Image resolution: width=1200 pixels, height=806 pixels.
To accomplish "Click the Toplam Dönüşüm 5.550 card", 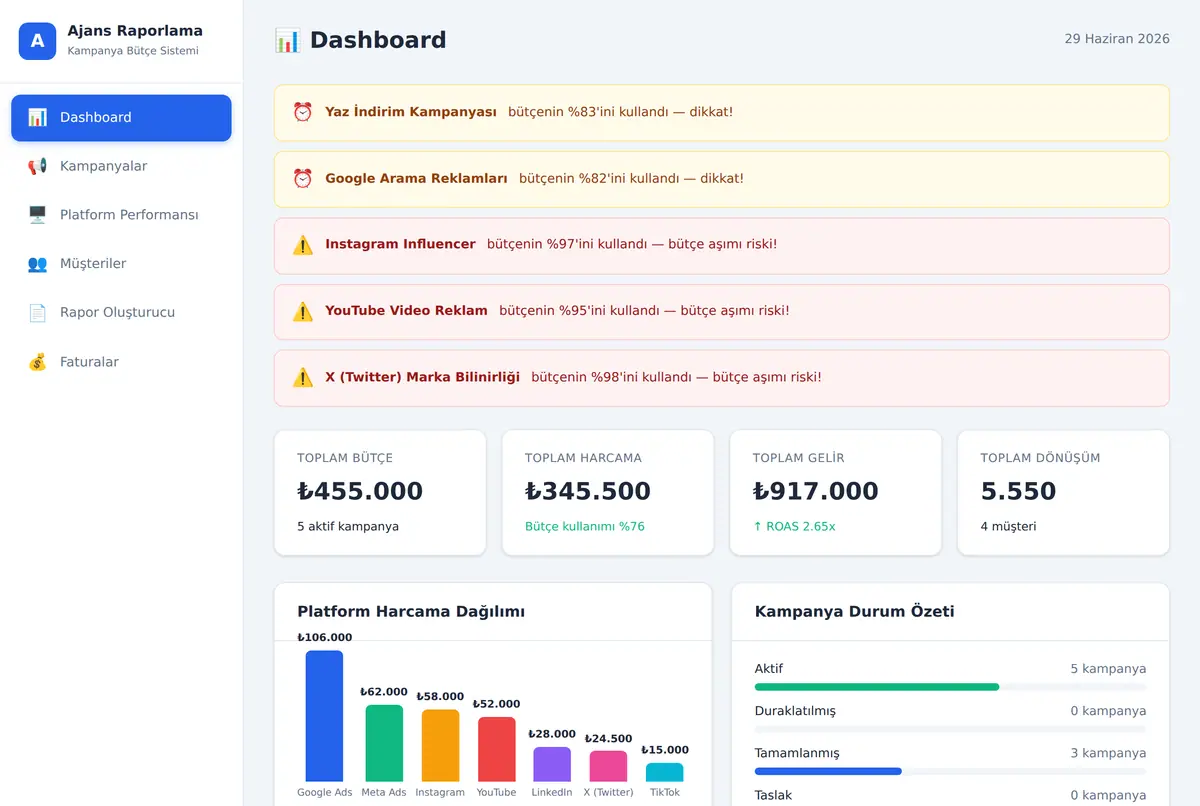I will click(x=1064, y=493).
